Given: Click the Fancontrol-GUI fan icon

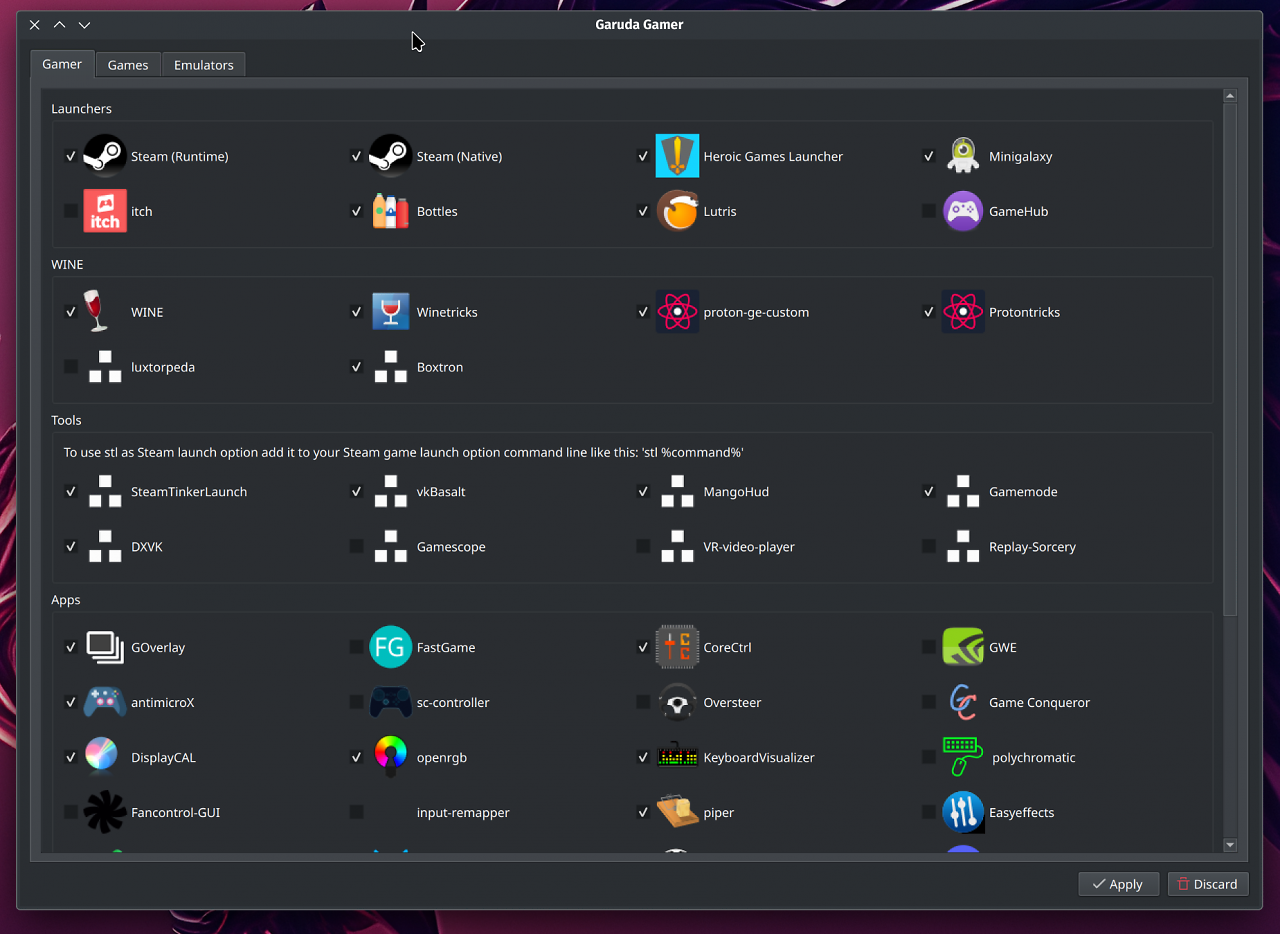Looking at the screenshot, I should [105, 812].
